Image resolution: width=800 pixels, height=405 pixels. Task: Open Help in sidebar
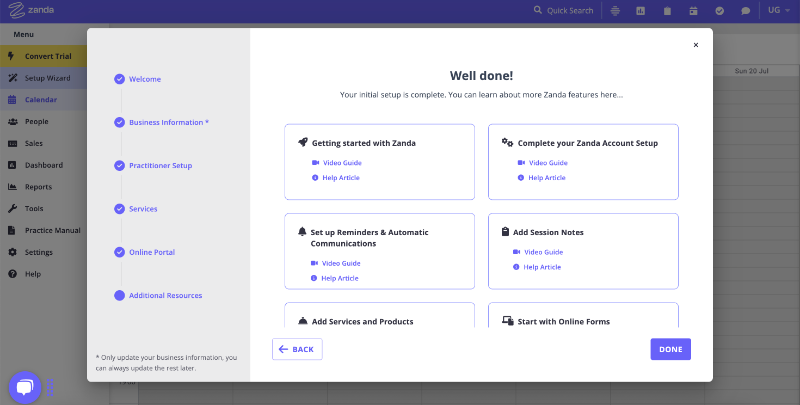[43, 274]
